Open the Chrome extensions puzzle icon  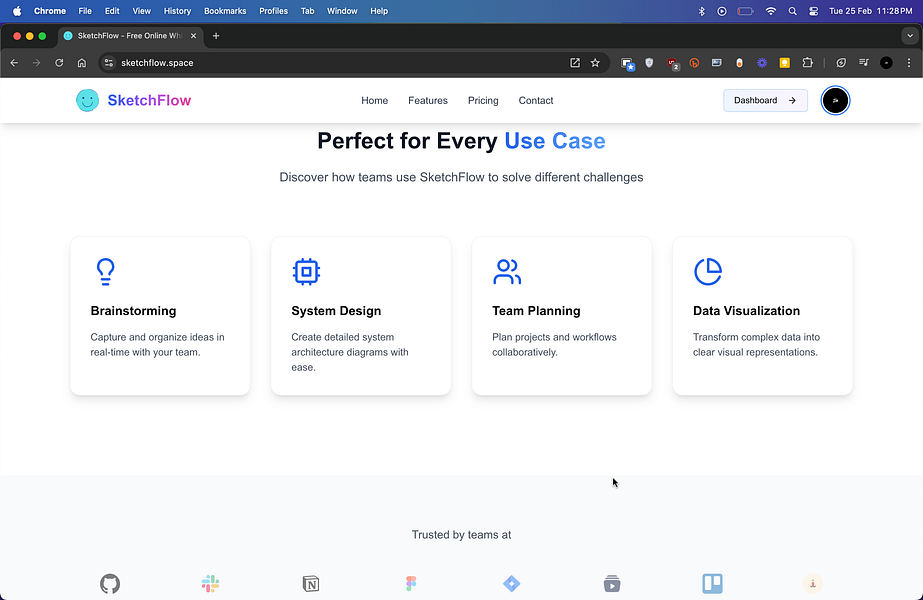[808, 63]
